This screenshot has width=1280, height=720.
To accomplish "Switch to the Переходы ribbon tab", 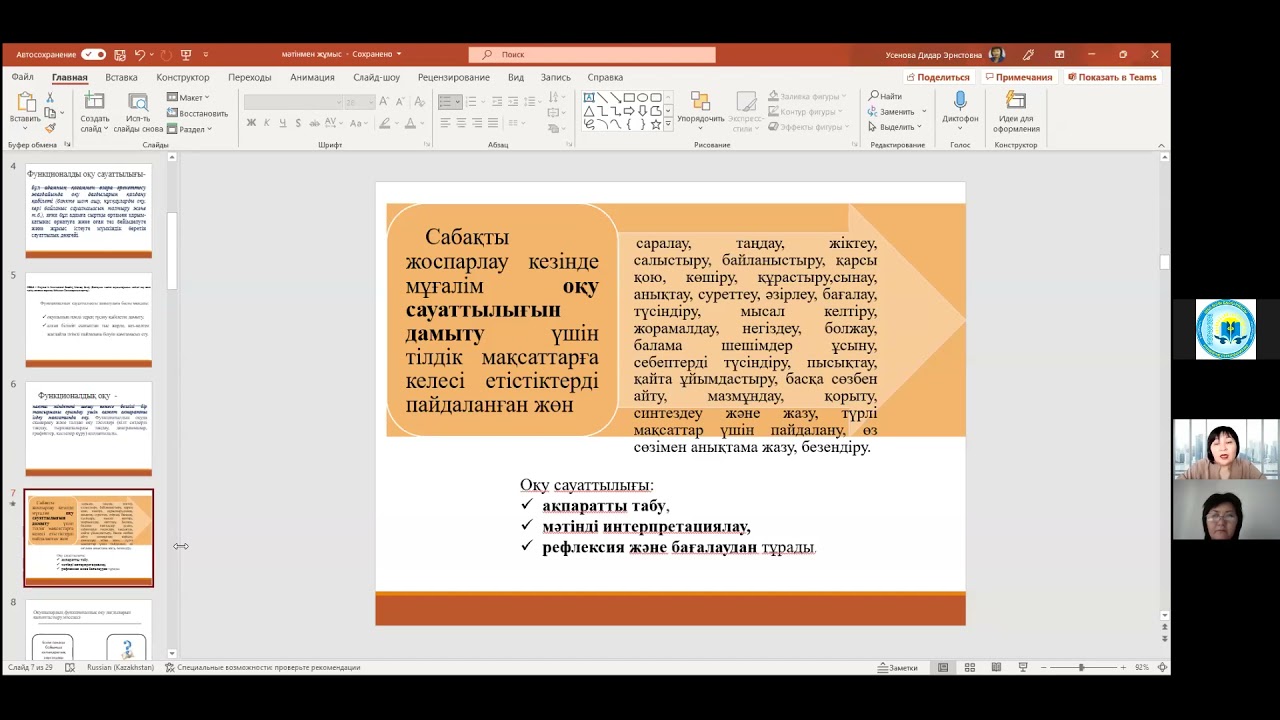I will tap(250, 77).
